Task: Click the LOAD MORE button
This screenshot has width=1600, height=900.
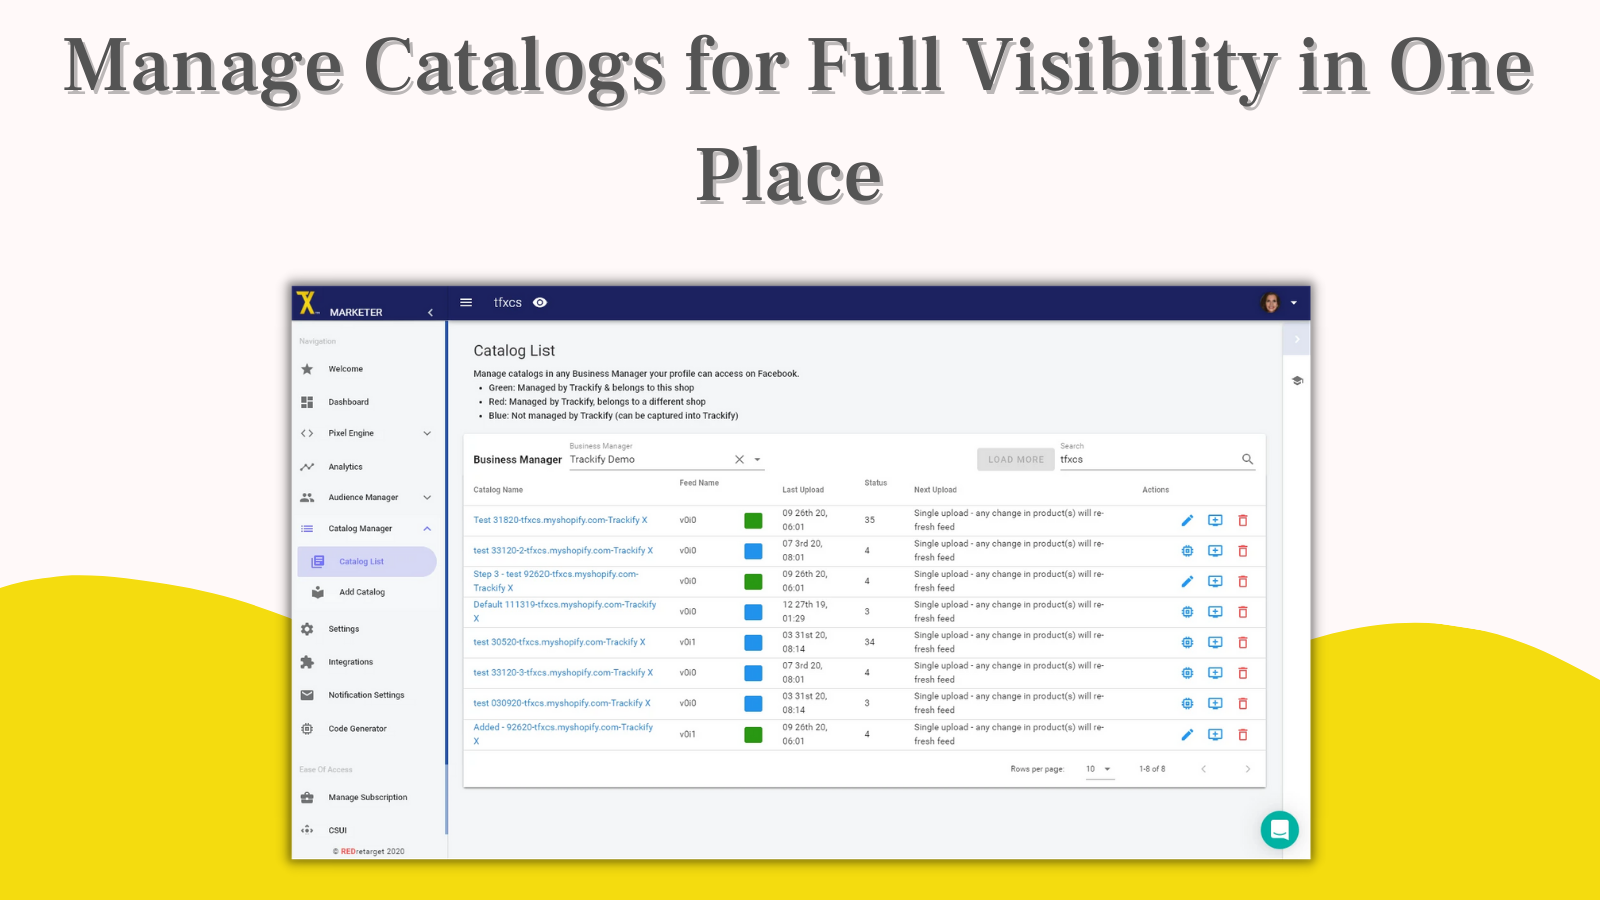Action: pos(1016,459)
